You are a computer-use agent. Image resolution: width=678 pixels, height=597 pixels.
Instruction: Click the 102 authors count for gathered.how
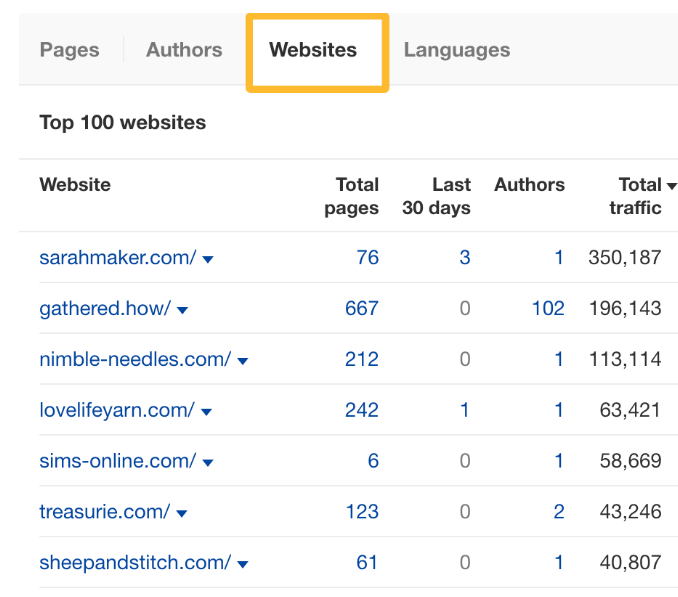pyautogui.click(x=548, y=309)
